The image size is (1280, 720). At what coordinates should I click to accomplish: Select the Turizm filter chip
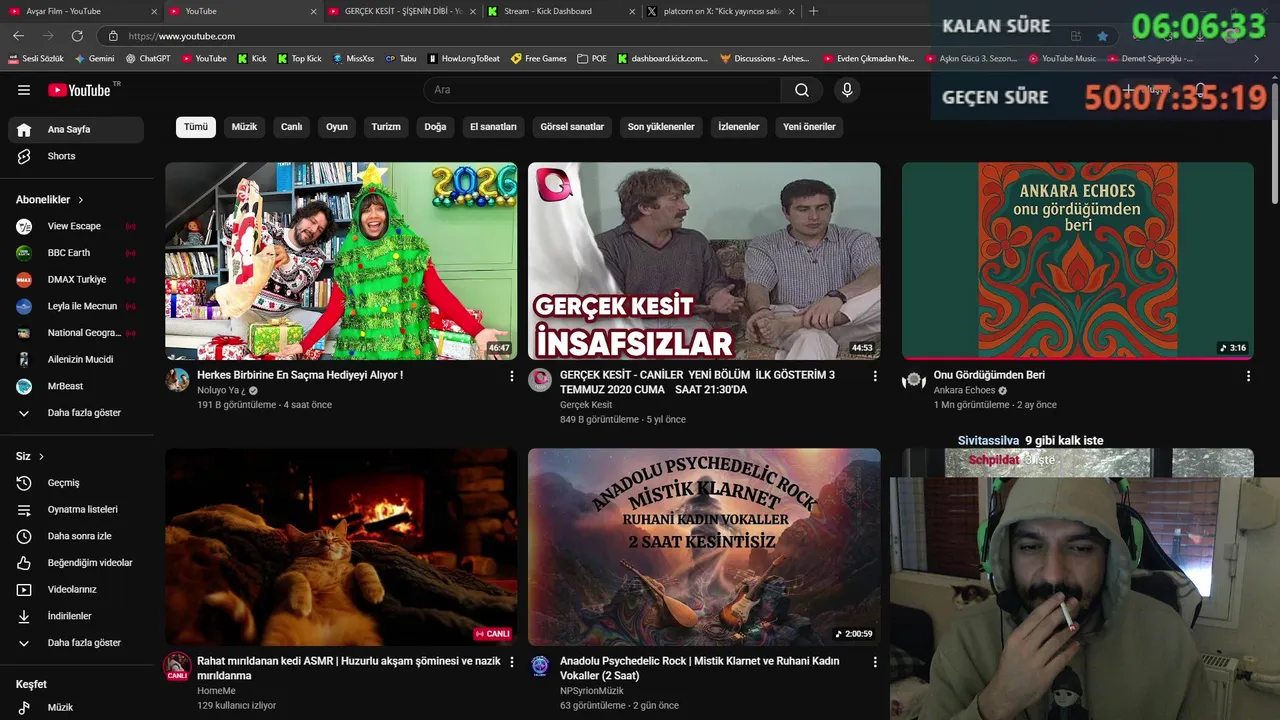[x=386, y=127]
